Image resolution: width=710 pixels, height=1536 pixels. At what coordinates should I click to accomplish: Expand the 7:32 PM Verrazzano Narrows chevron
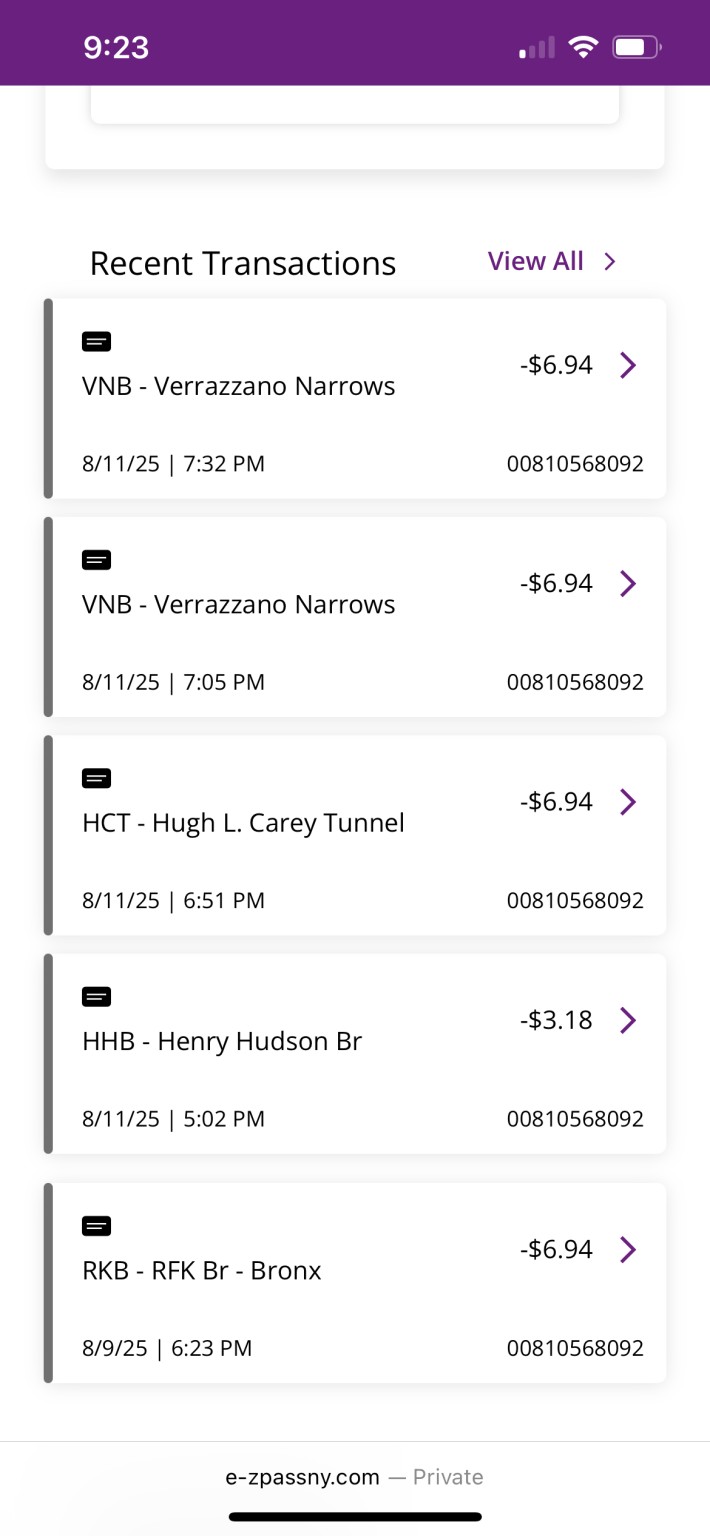pos(628,365)
